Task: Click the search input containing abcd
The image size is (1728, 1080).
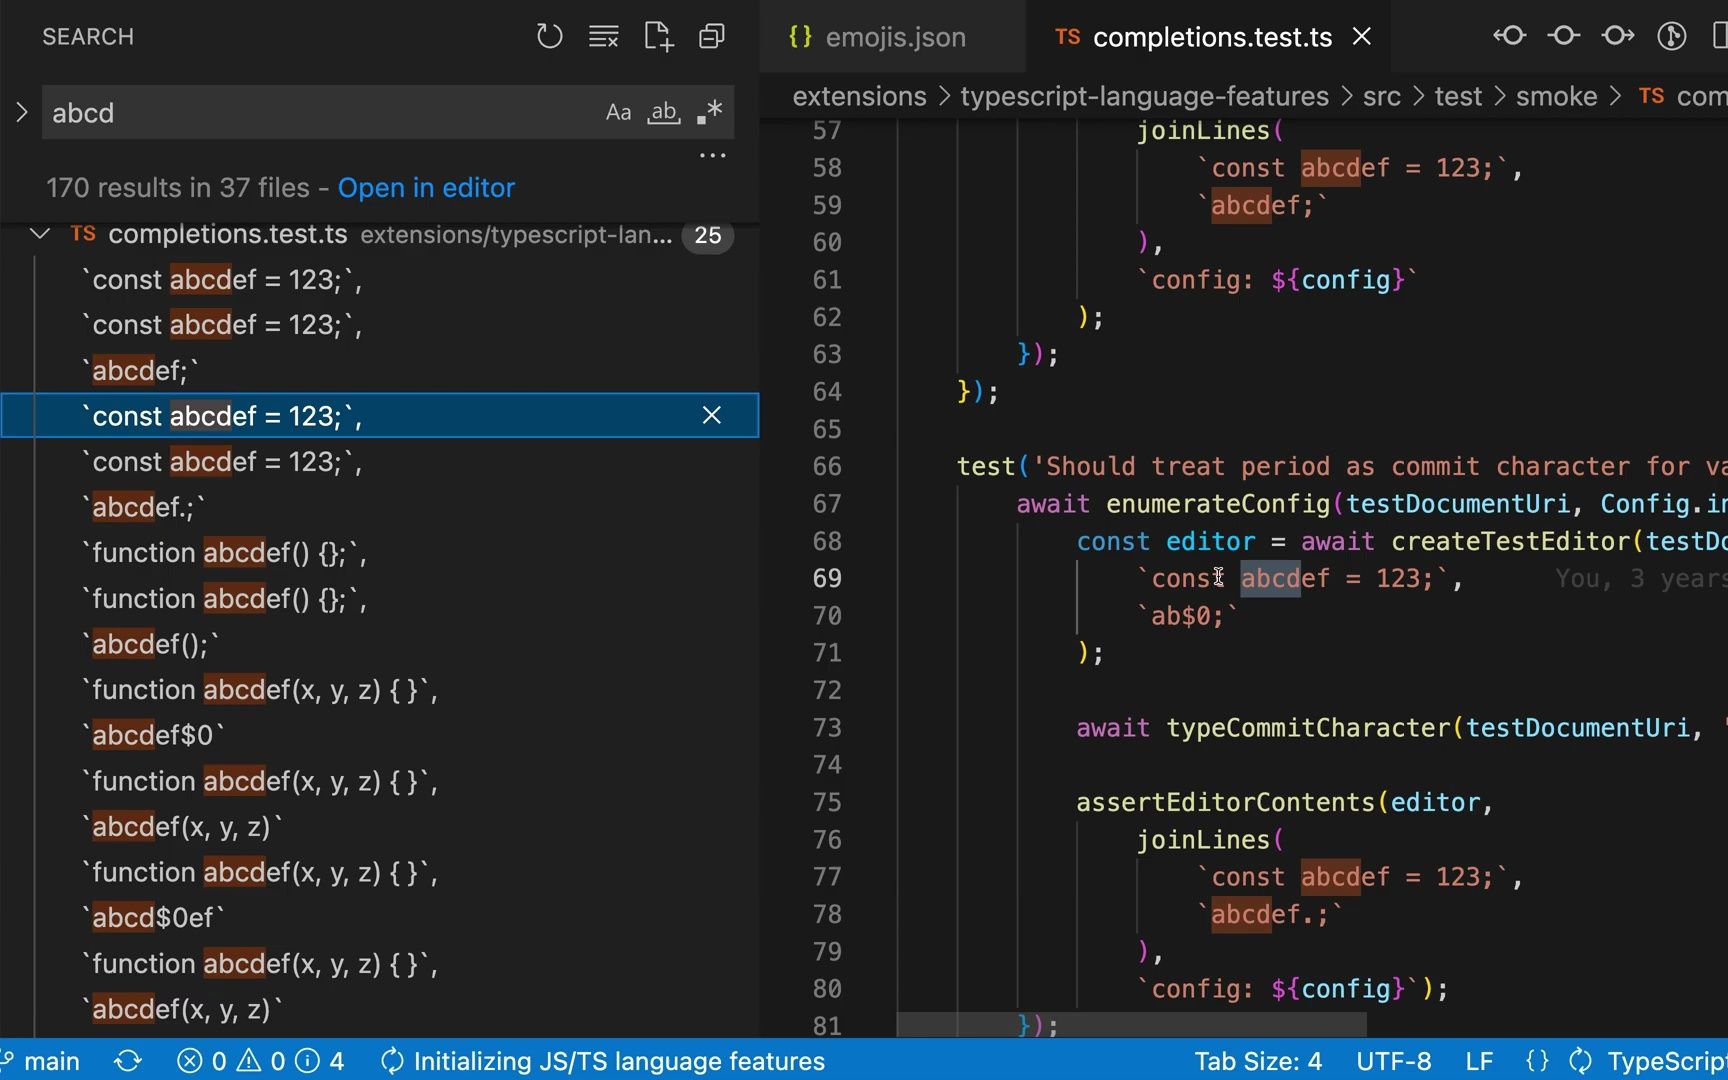Action: (320, 112)
